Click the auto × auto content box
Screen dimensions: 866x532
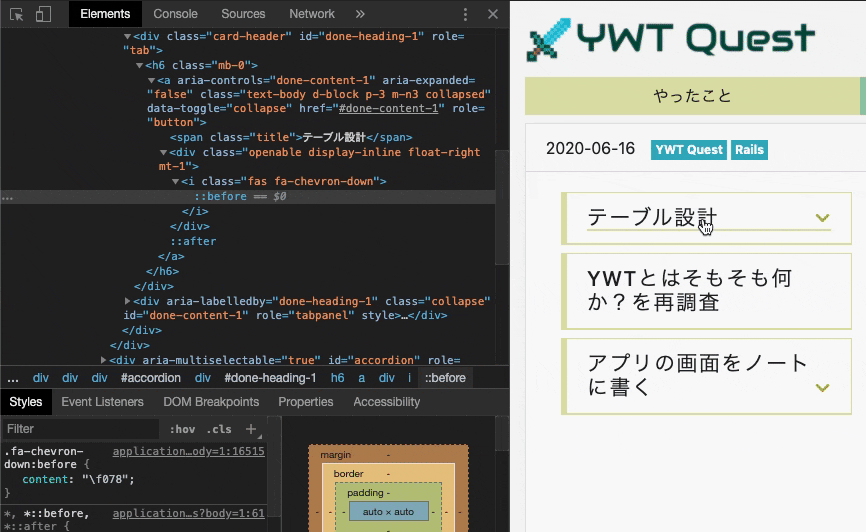click(x=388, y=512)
